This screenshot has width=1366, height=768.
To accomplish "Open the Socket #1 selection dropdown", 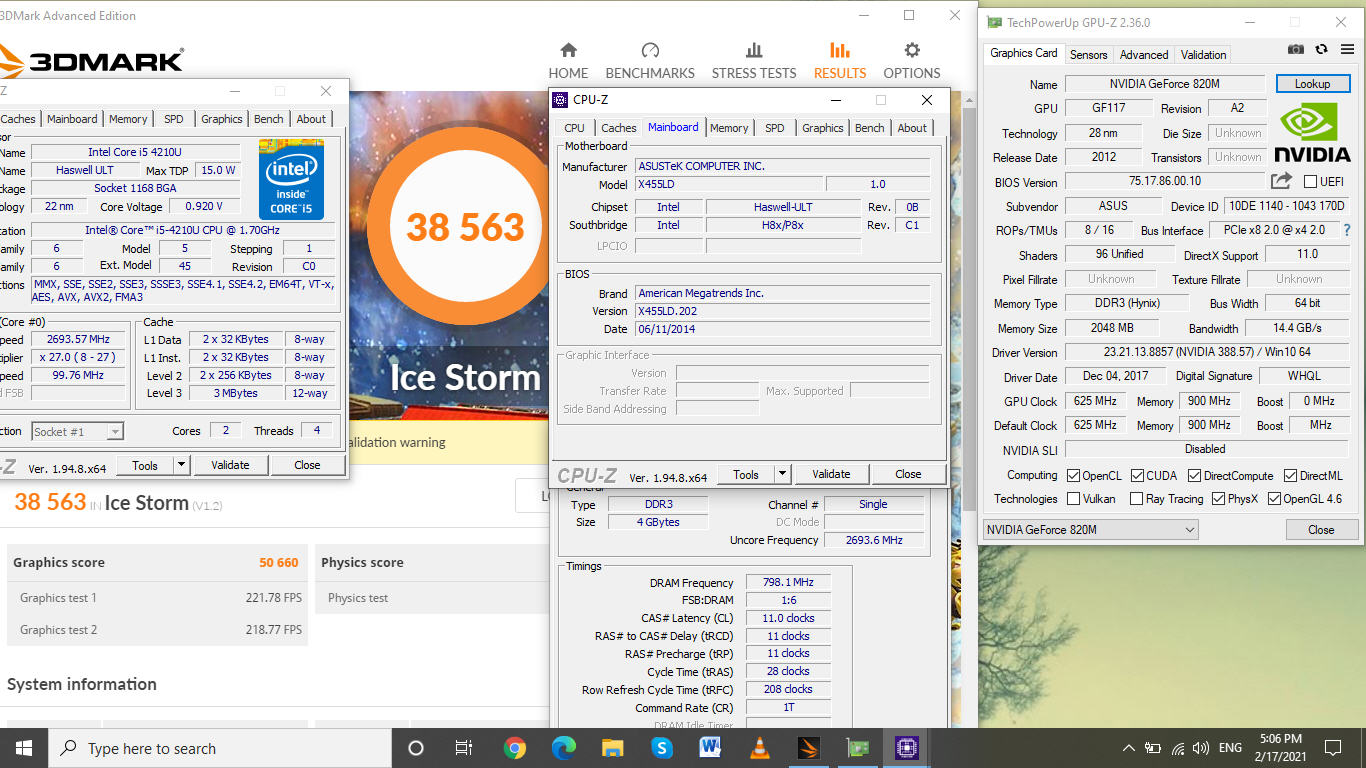I will [x=77, y=432].
